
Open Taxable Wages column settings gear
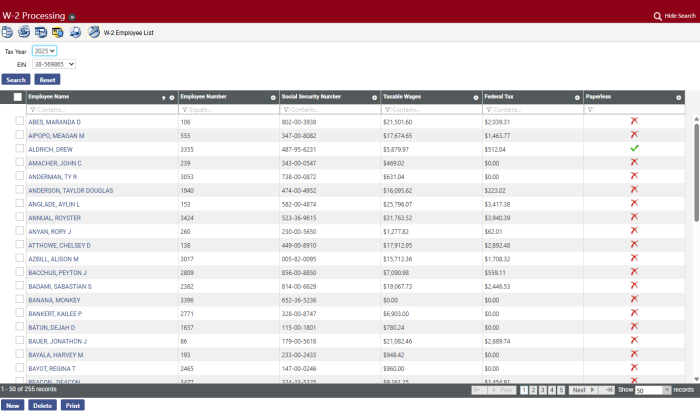(x=475, y=97)
